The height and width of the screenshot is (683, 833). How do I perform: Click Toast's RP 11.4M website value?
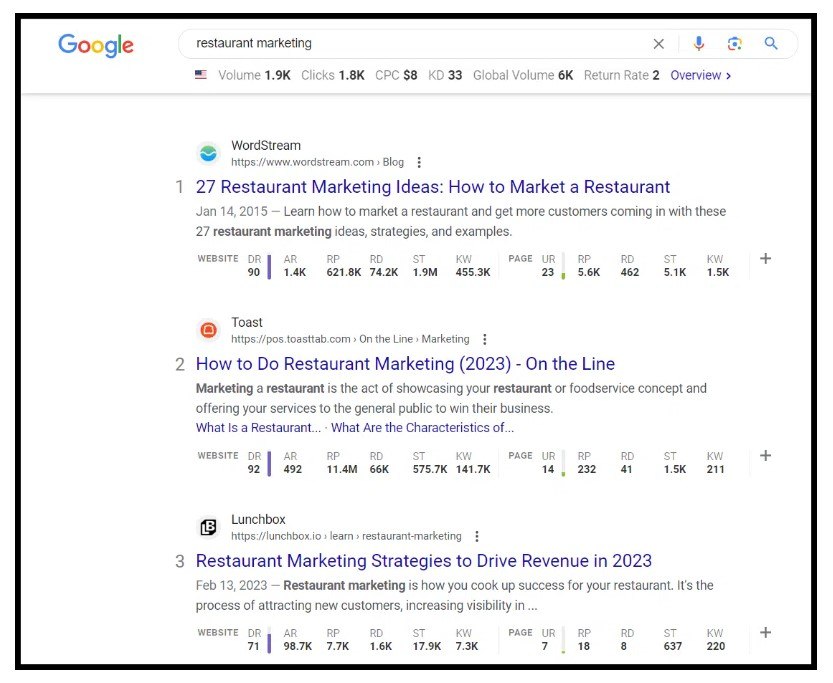tap(342, 469)
